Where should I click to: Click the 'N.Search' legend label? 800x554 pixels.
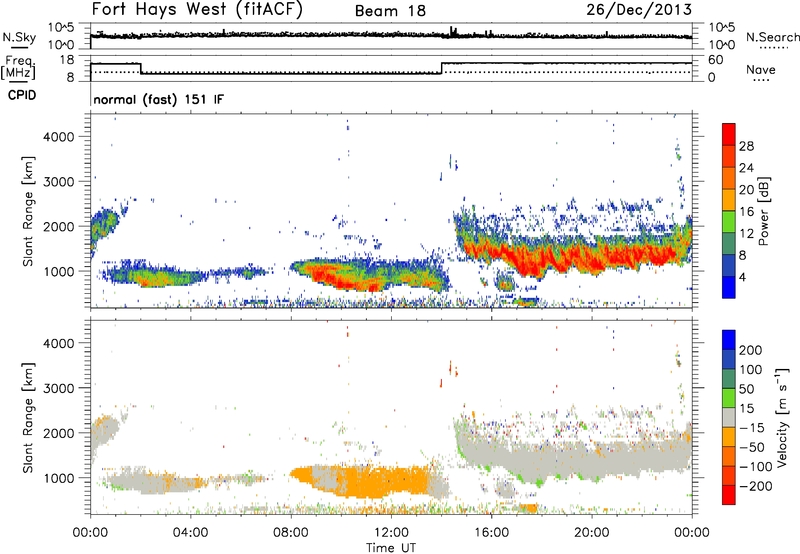772,37
